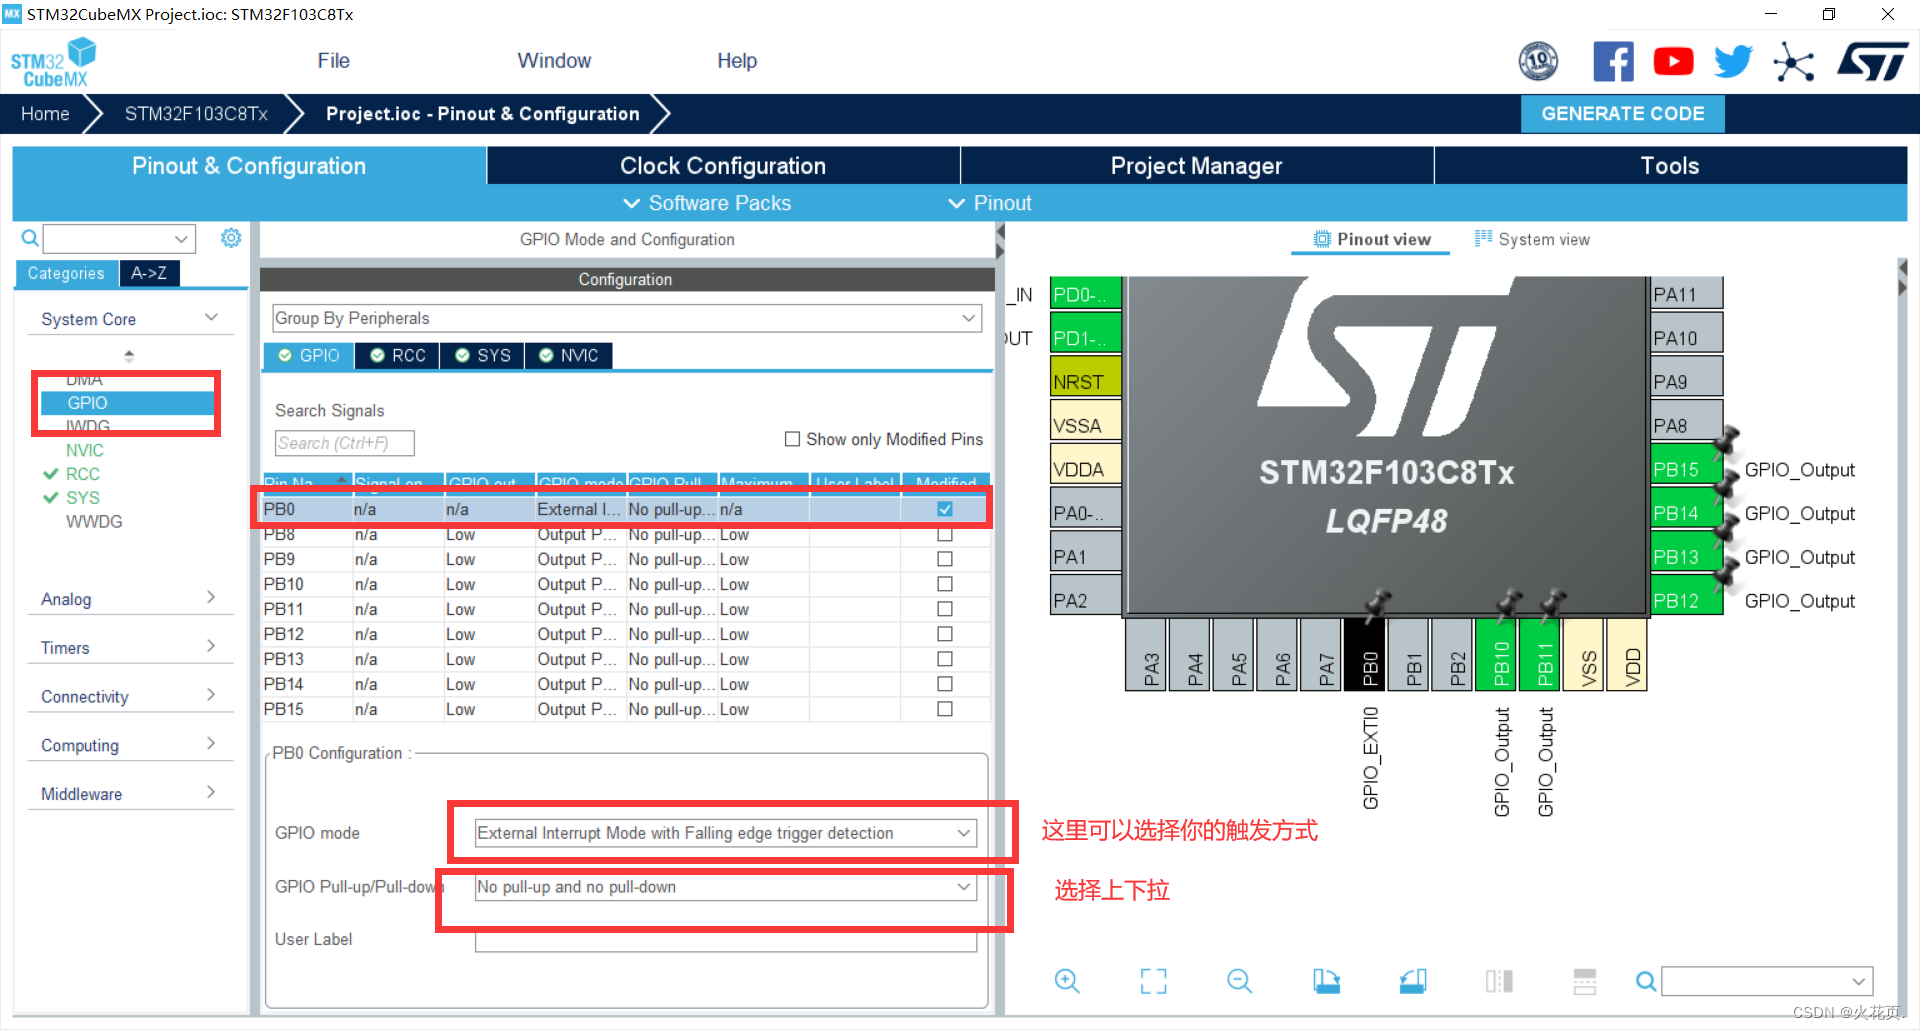
Task: Click the GENERATE CODE button
Action: (1622, 113)
